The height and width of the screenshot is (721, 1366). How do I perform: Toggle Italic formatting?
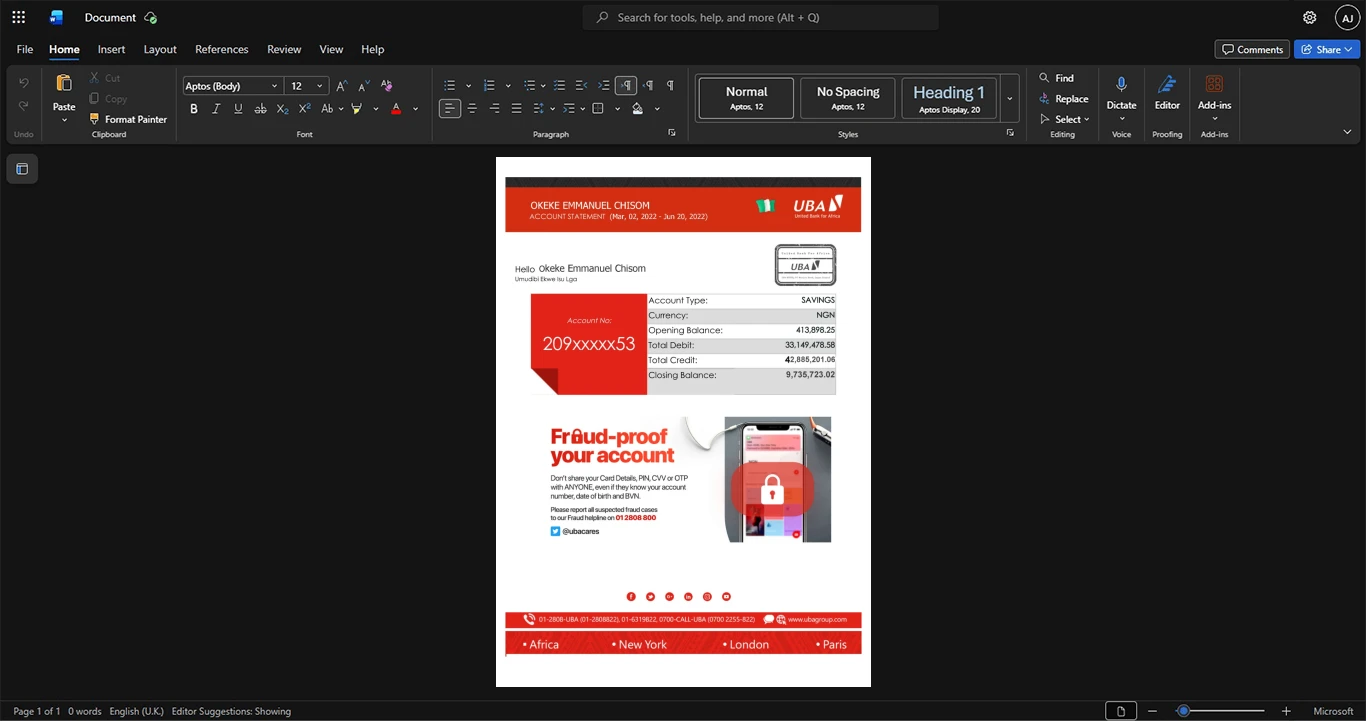coord(216,109)
